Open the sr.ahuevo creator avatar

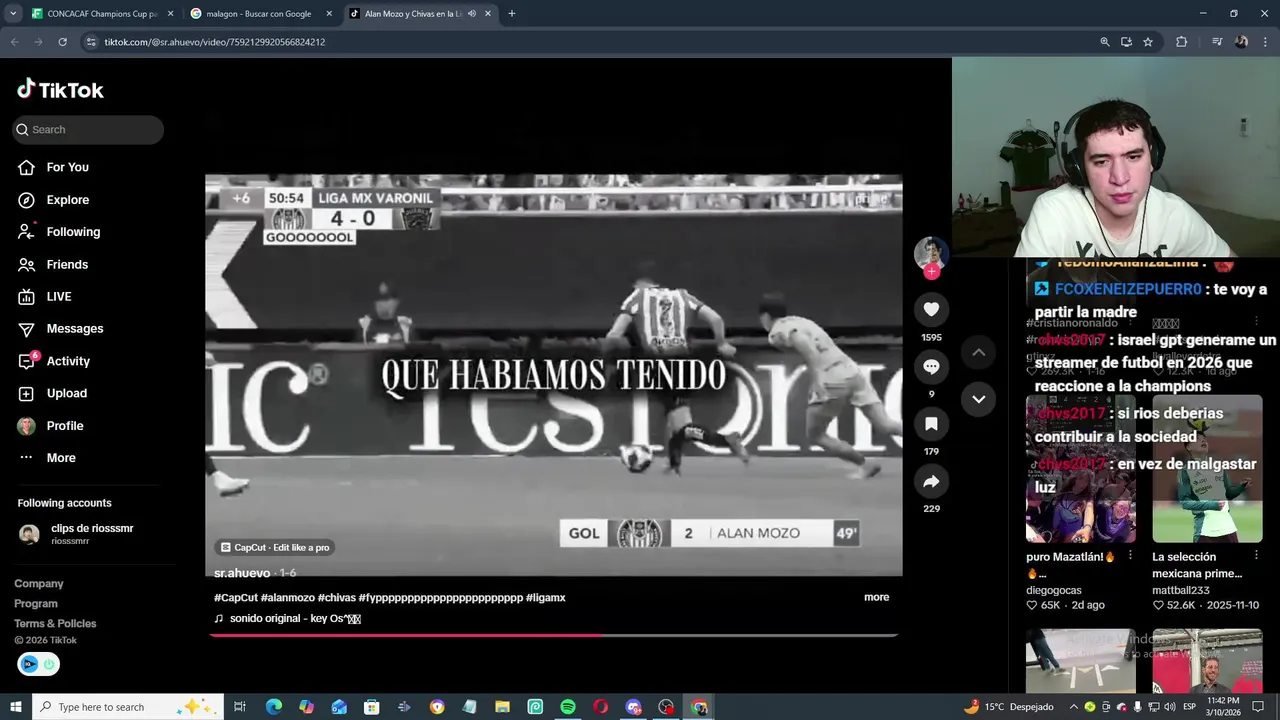tap(931, 253)
